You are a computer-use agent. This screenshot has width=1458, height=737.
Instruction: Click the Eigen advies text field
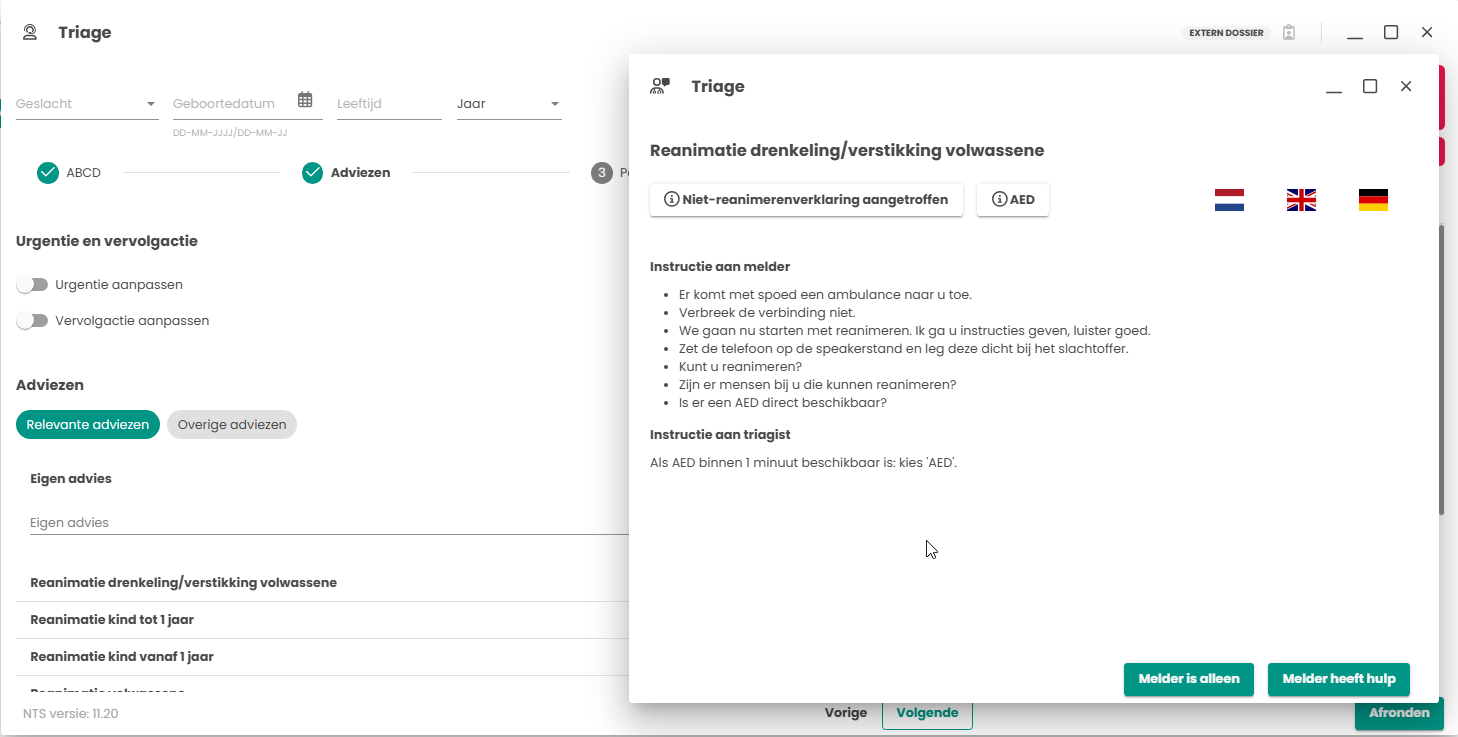(329, 523)
